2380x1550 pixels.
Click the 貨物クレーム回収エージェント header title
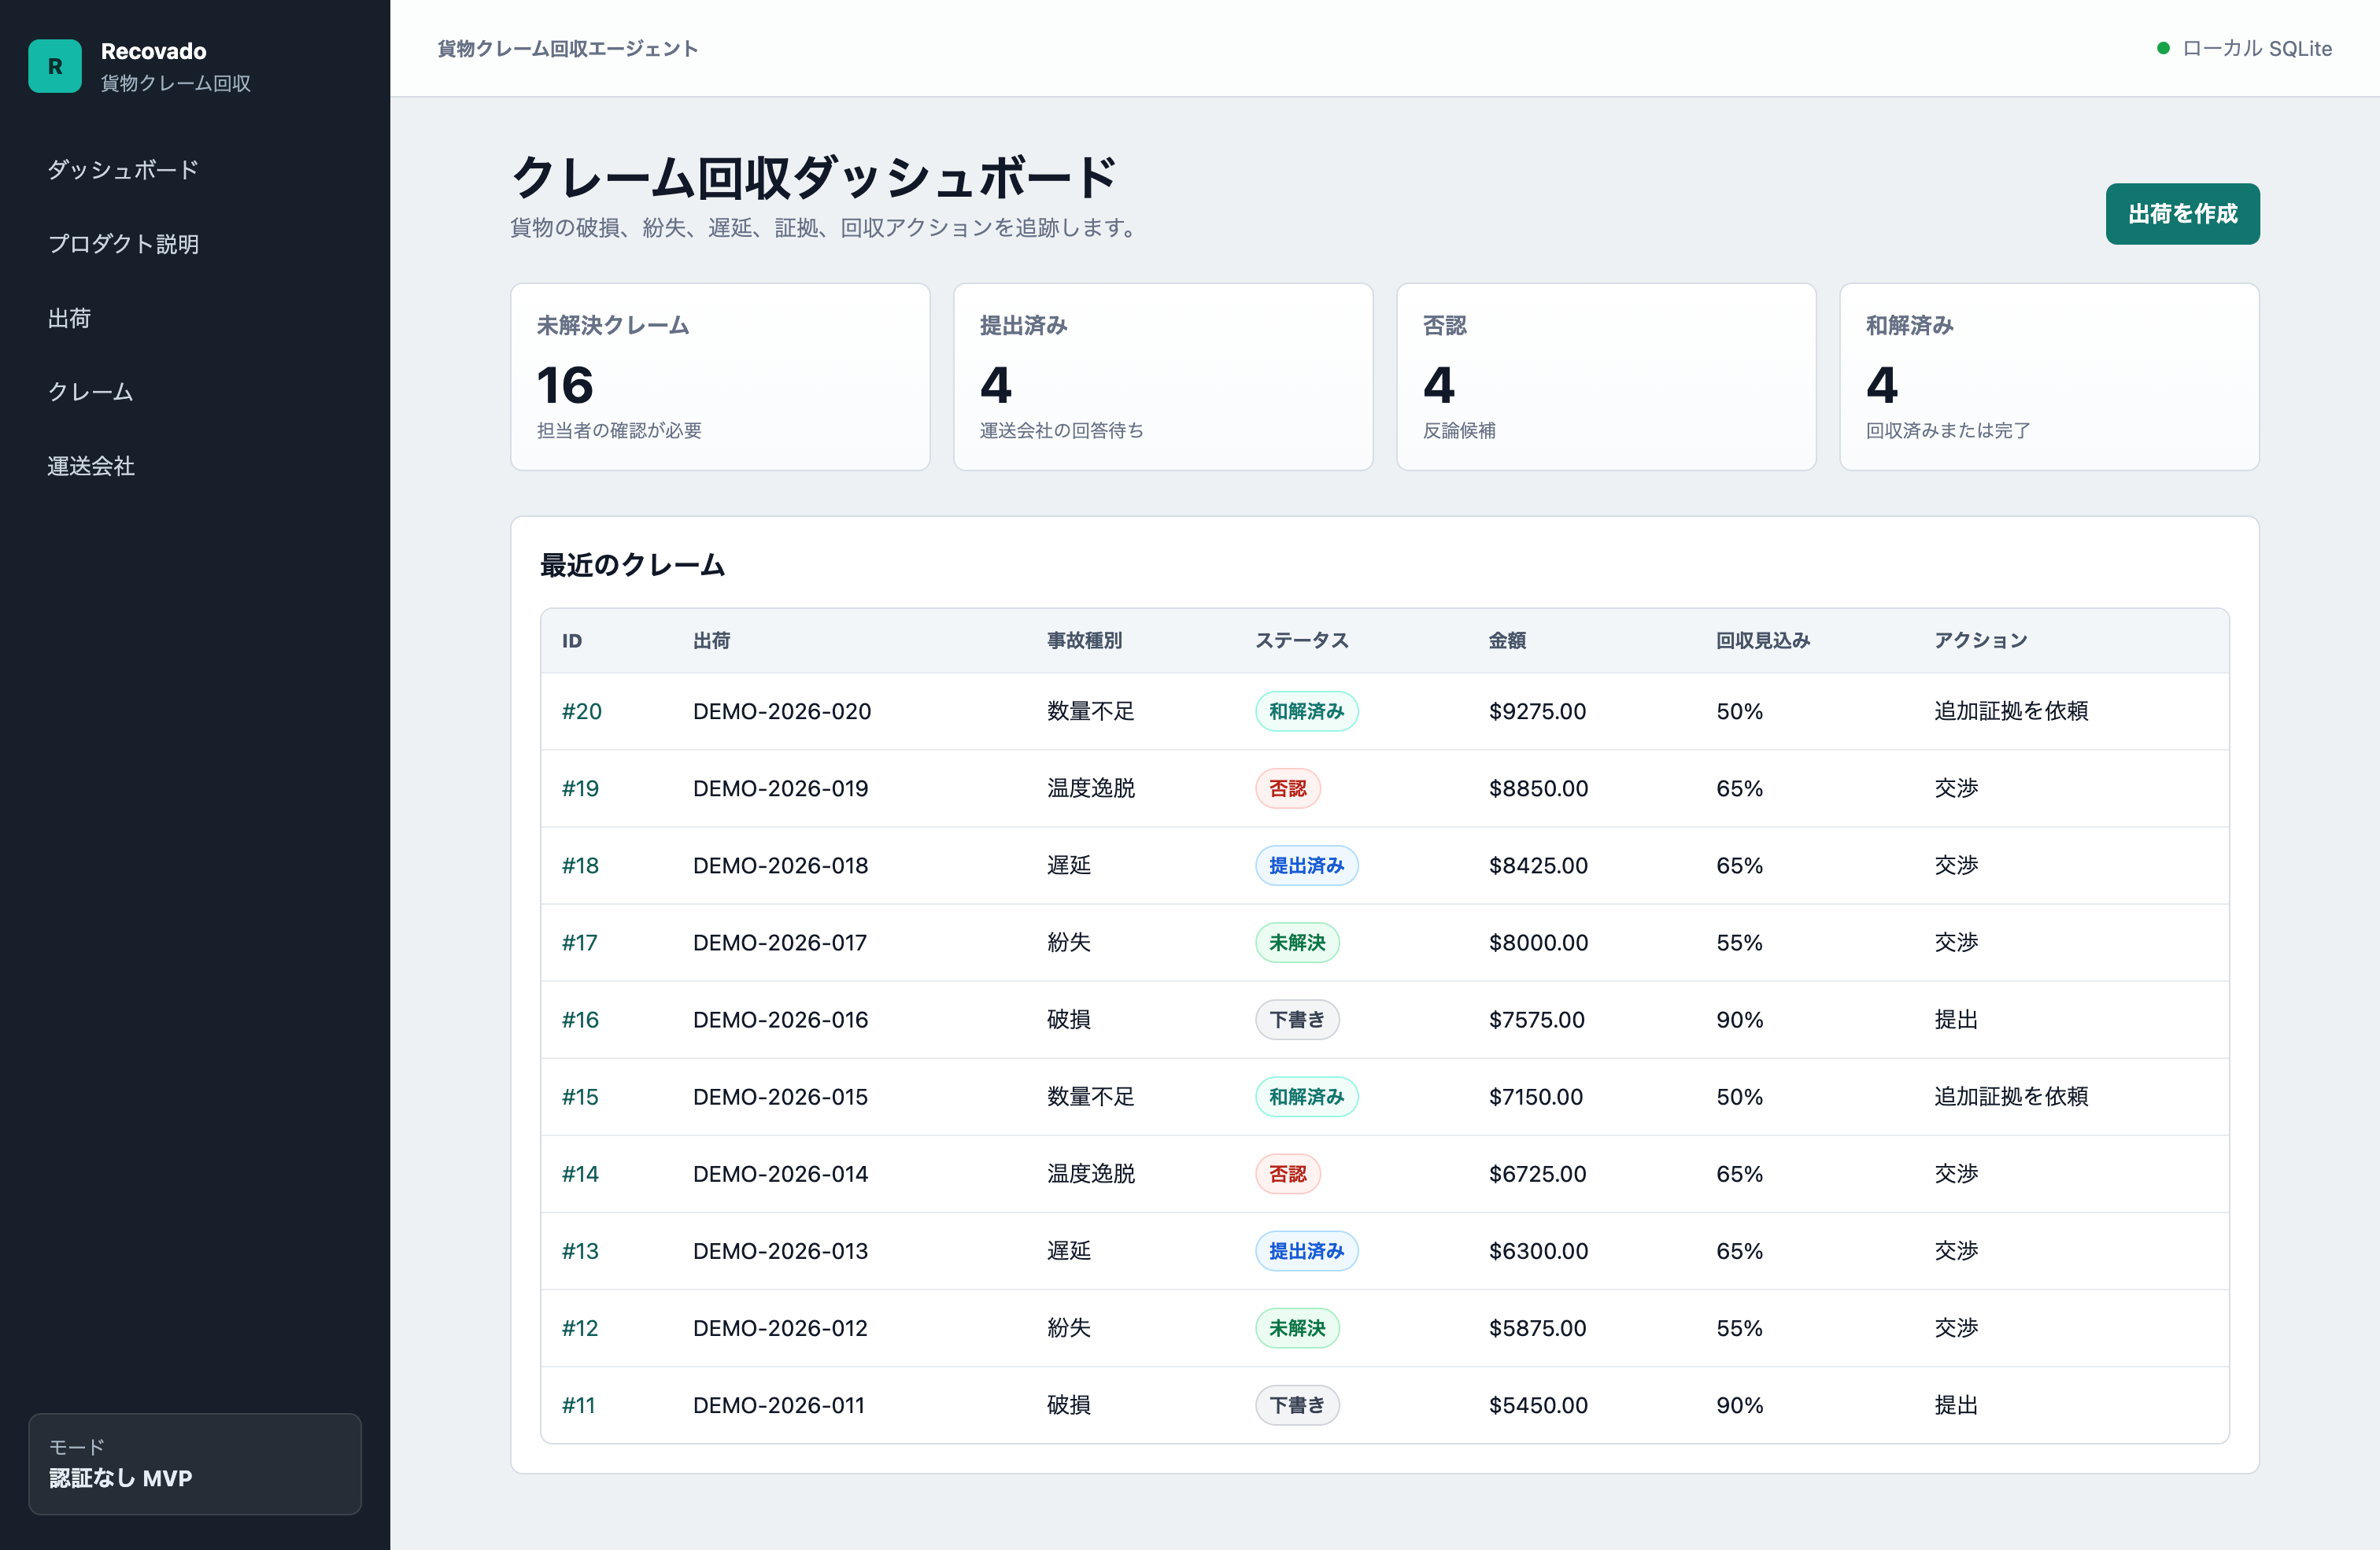pyautogui.click(x=567, y=48)
